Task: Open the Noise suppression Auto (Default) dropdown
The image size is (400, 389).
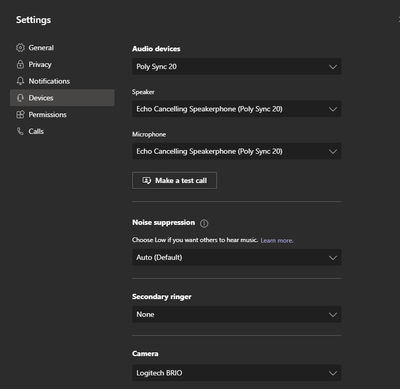Action: click(237, 257)
